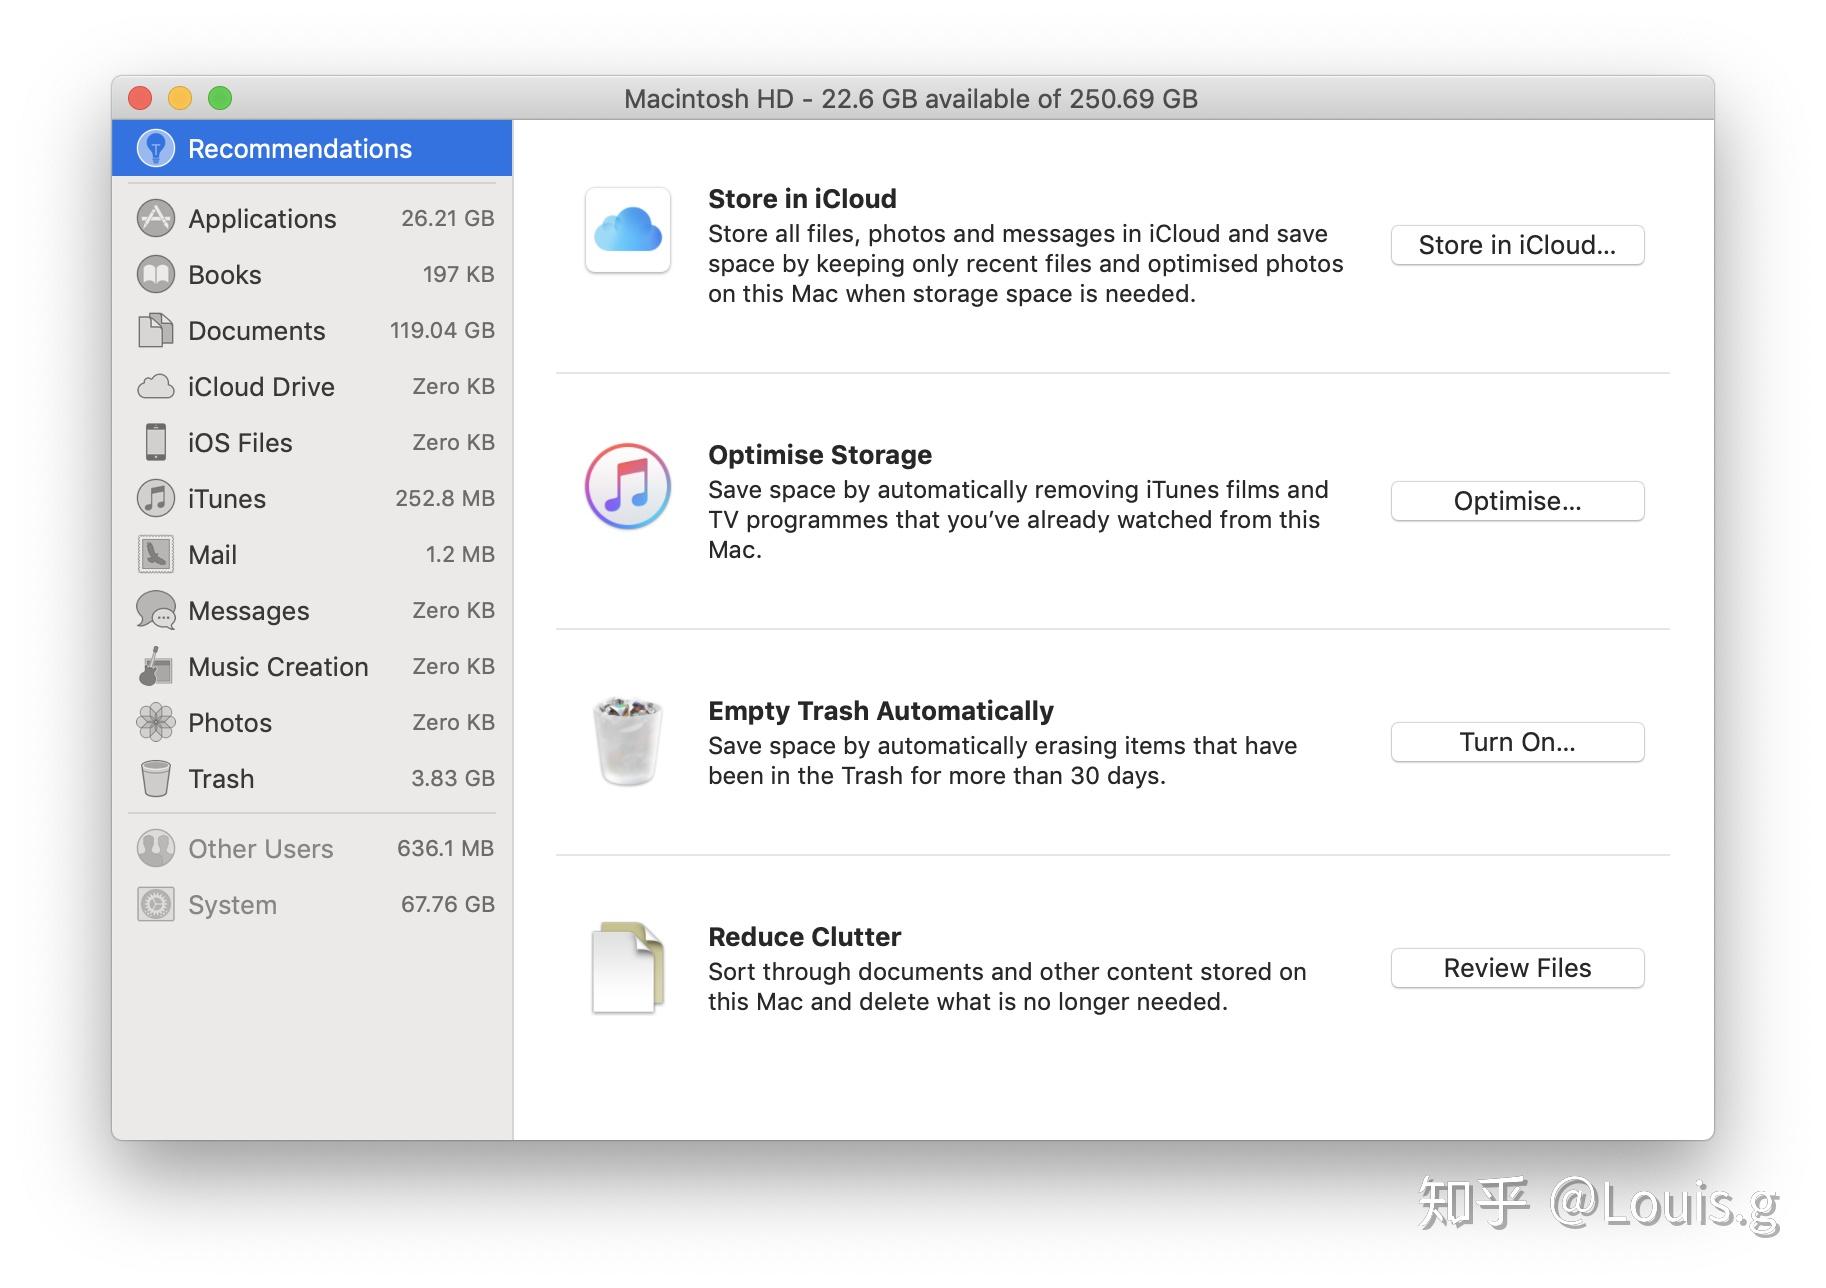Image resolution: width=1826 pixels, height=1288 pixels.
Task: Click the iTunes note icon in sidebar
Action: (155, 498)
